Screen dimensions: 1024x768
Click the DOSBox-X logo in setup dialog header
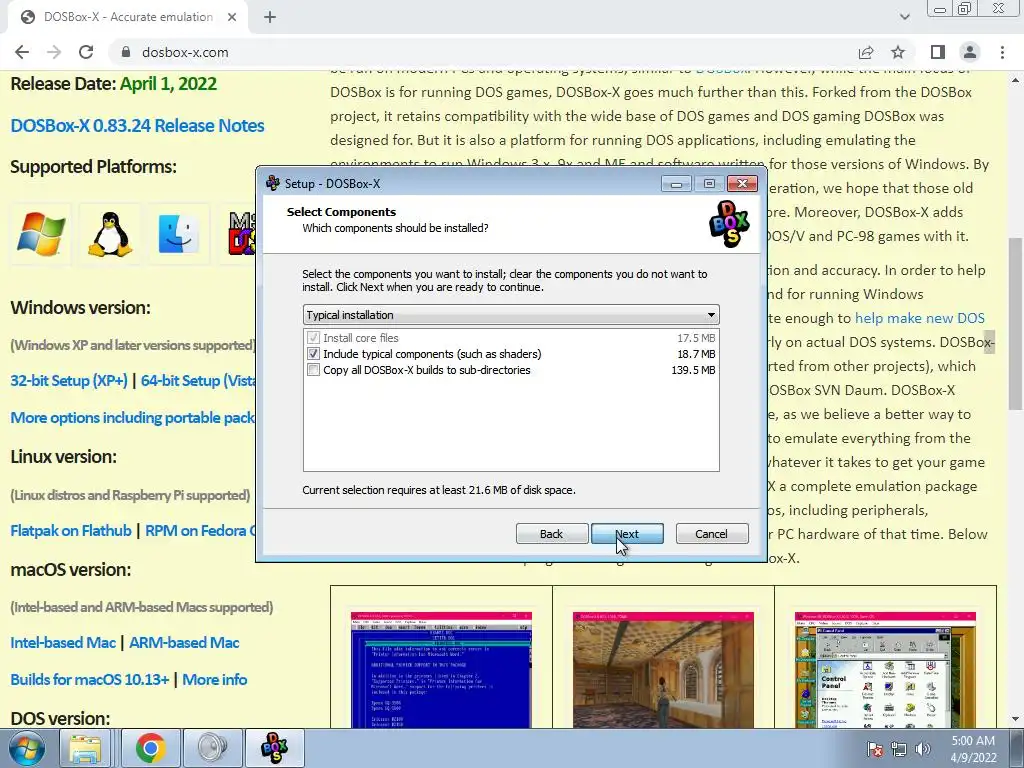729,224
